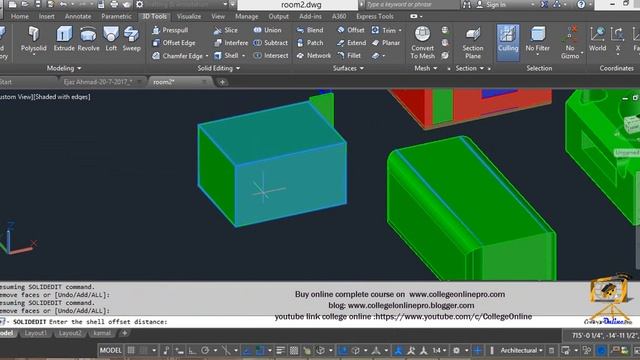Apply the Shell solid edit
The height and width of the screenshot is (360, 640).
pos(227,56)
